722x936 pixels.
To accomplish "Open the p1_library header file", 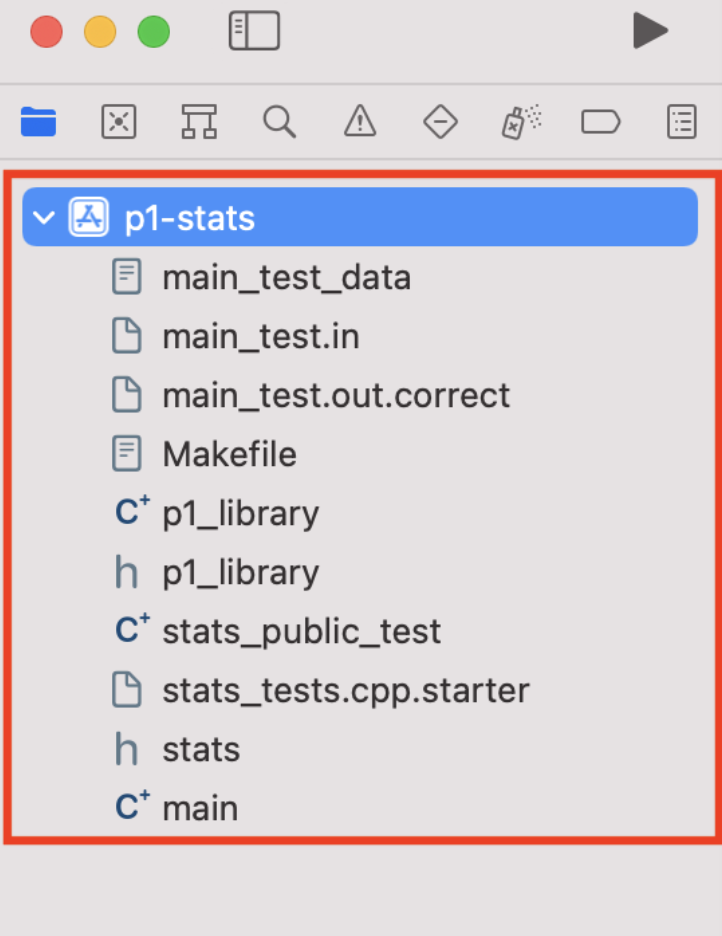I will pos(240,572).
